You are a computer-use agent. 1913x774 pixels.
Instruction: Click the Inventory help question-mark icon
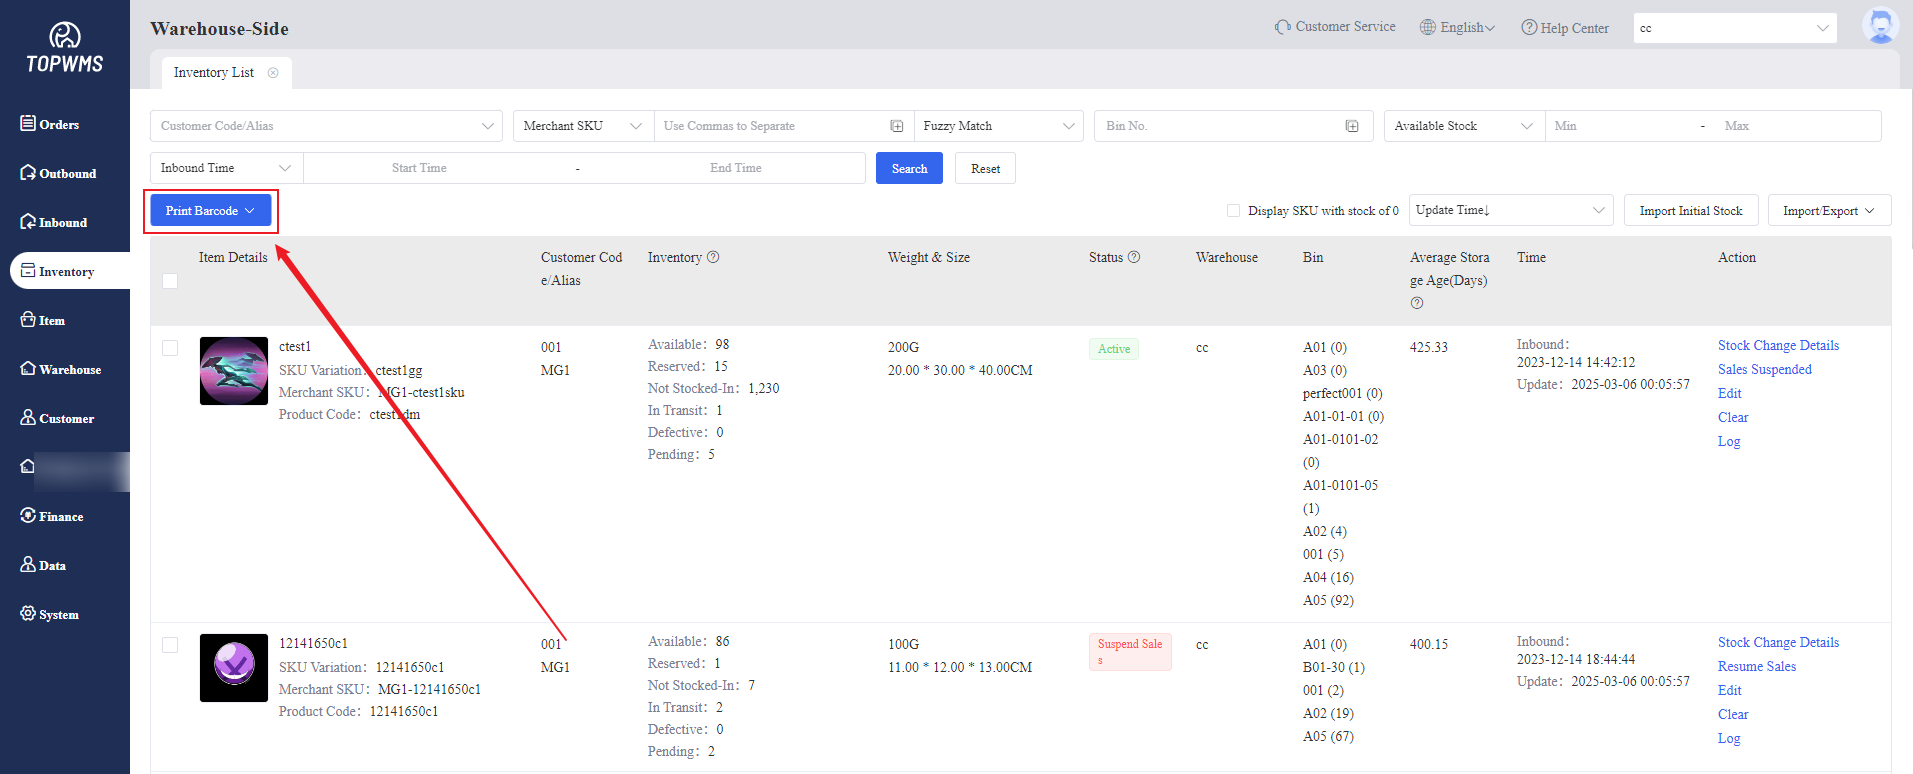pyautogui.click(x=713, y=257)
